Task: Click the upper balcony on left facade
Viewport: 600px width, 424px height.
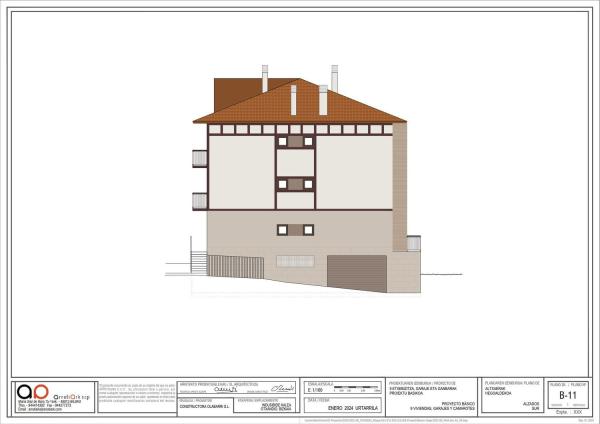Action: [200, 158]
